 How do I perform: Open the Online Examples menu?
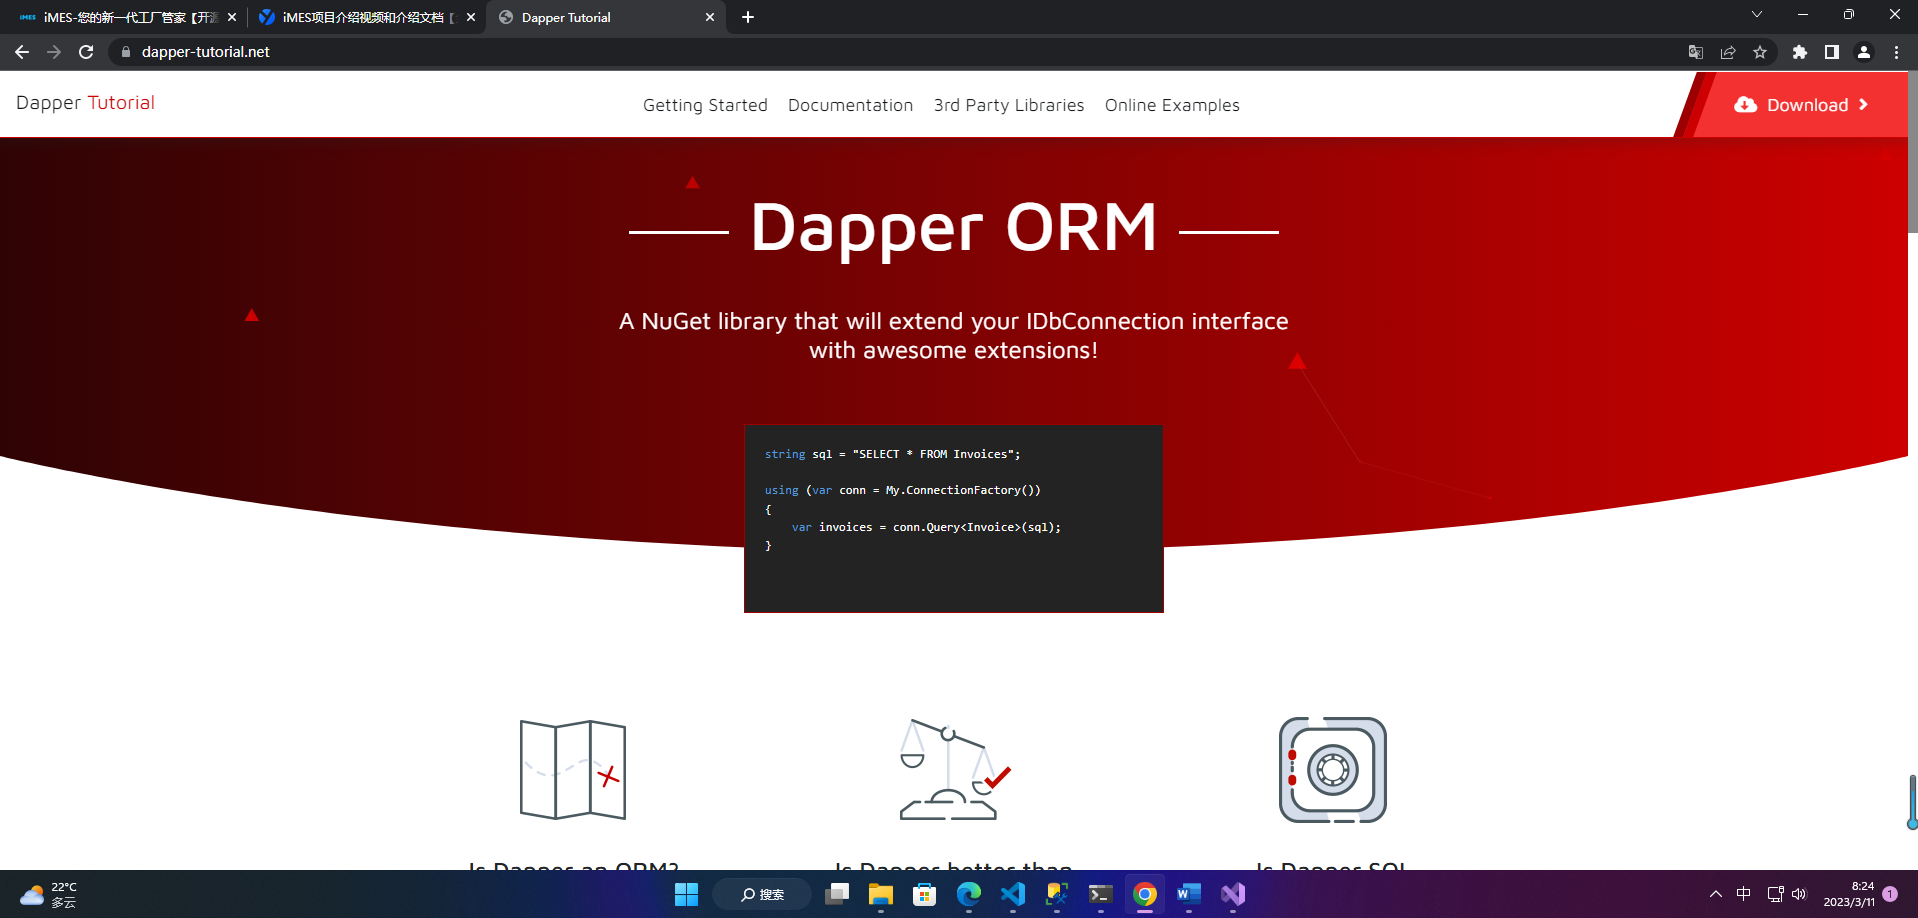coord(1172,105)
